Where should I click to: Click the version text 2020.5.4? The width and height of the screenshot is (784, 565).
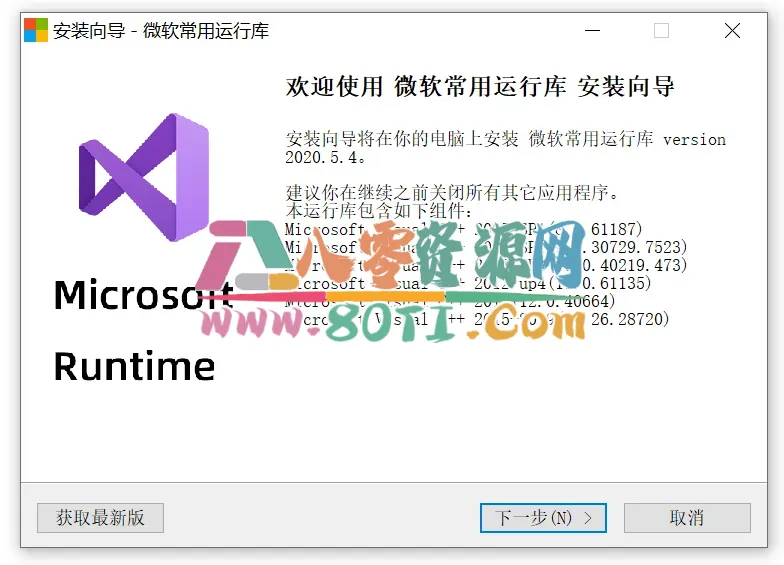(x=324, y=158)
